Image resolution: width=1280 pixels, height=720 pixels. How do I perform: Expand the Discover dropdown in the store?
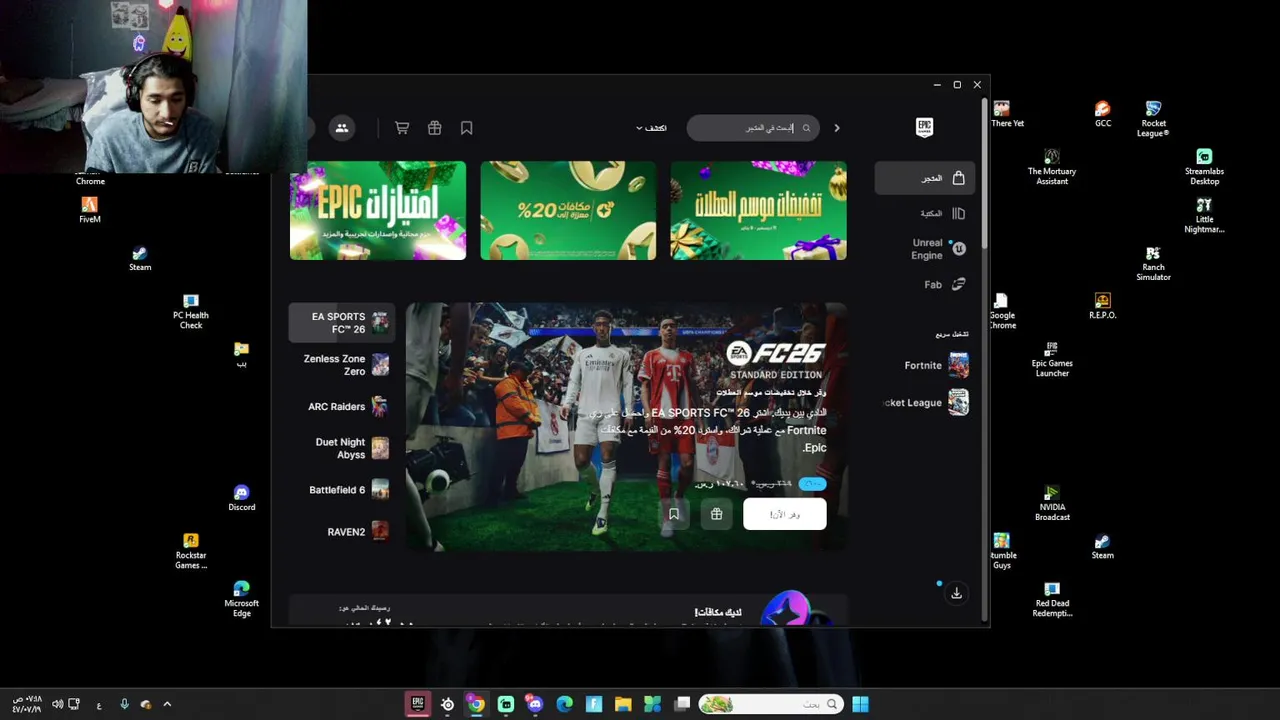tap(651, 128)
